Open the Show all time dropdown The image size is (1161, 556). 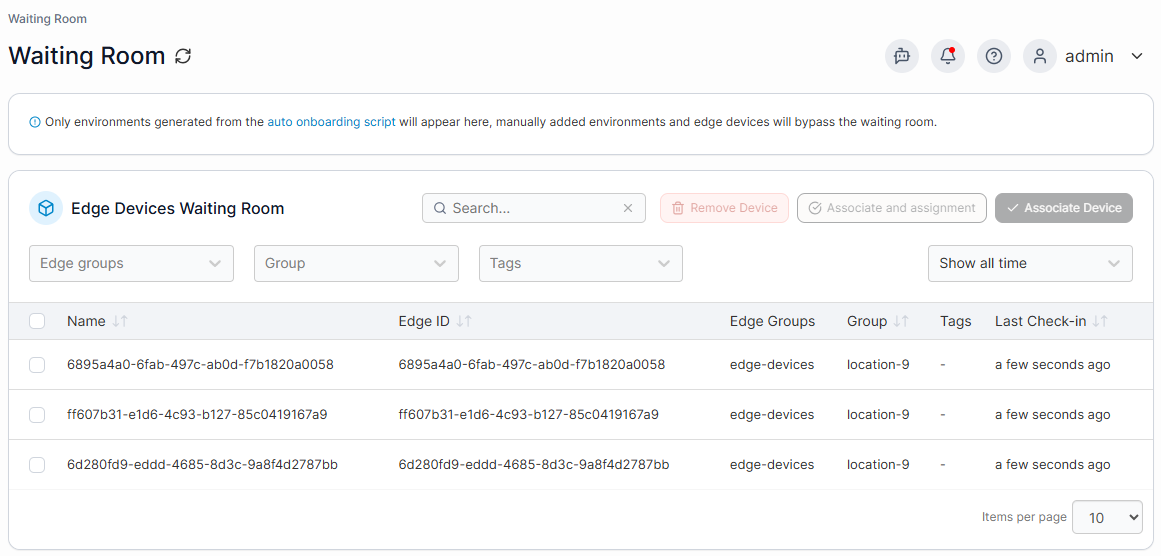(1030, 264)
